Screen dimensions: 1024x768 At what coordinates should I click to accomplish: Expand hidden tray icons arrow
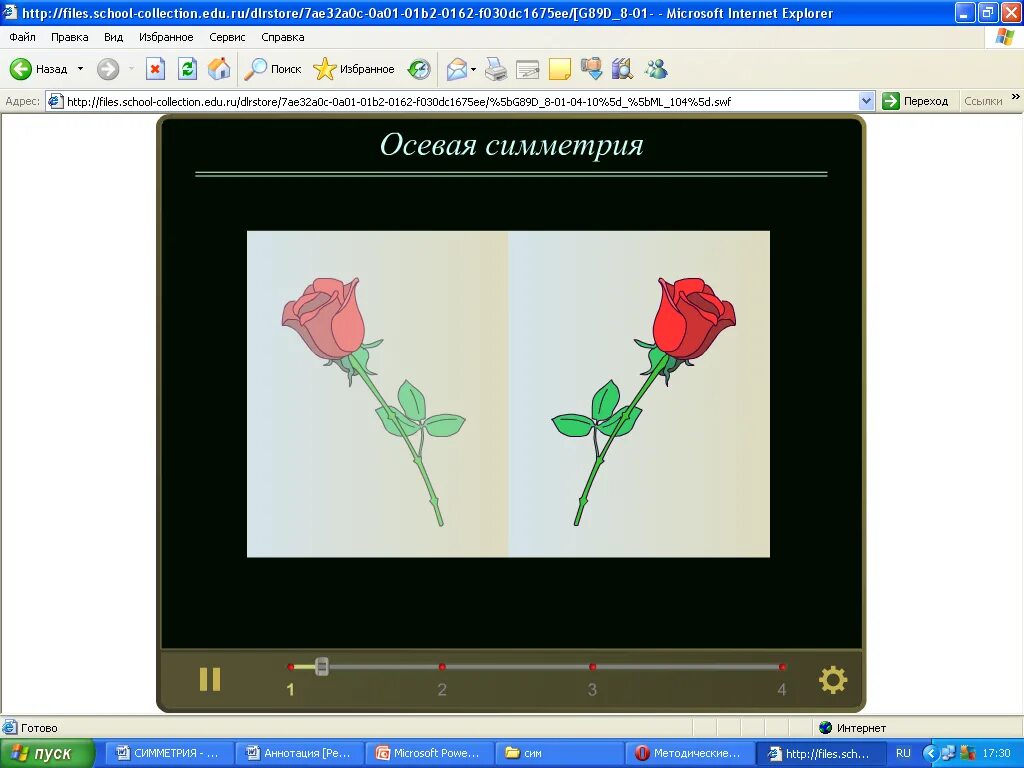(930, 754)
